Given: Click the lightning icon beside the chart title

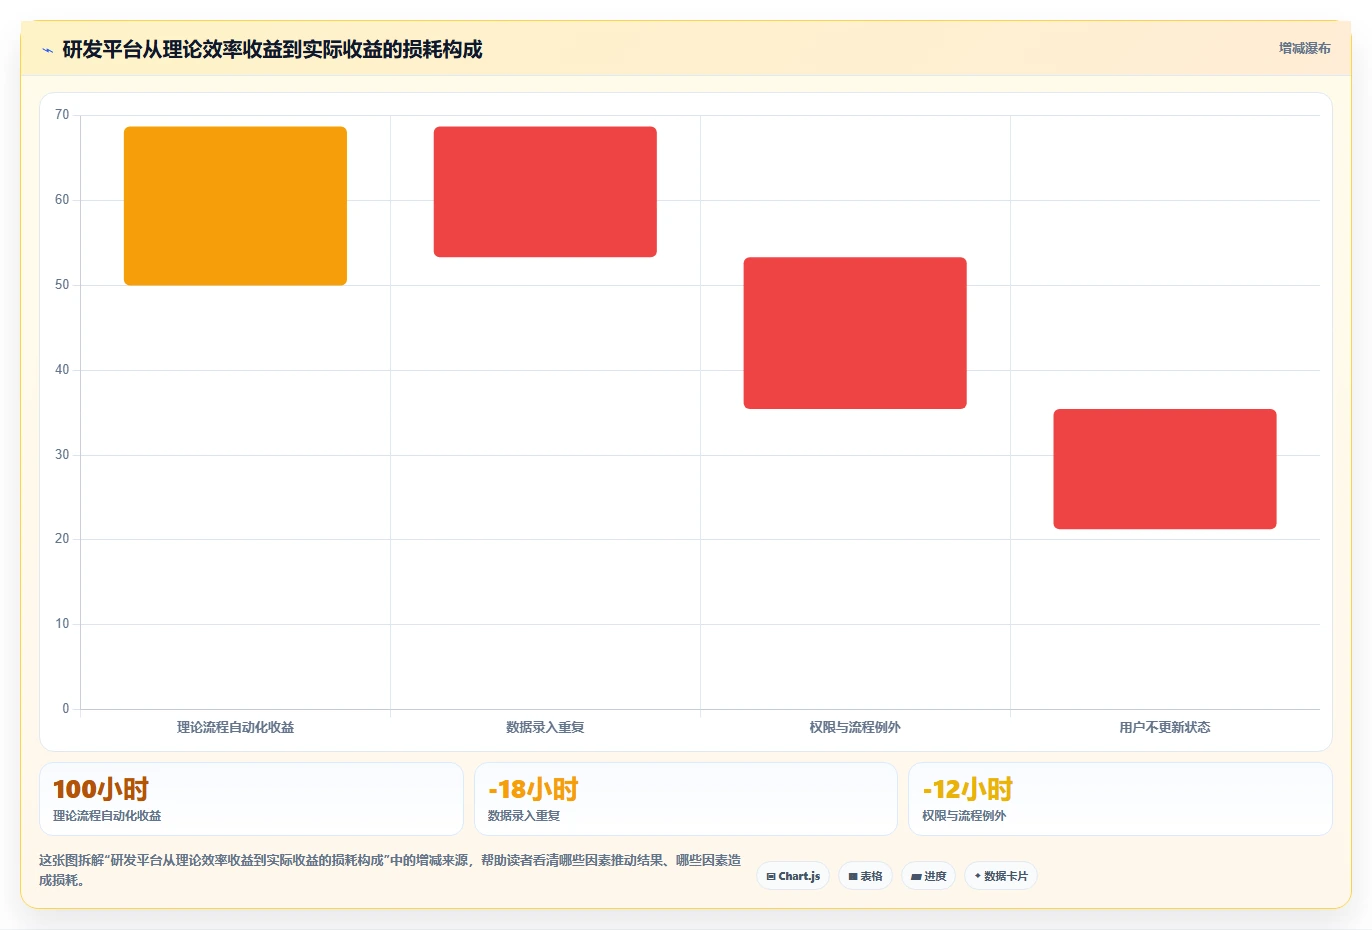Looking at the screenshot, I should tap(47, 50).
